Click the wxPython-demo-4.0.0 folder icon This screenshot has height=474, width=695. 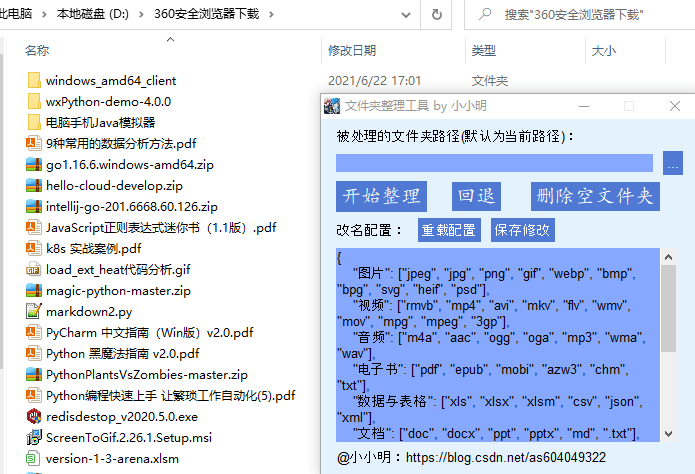[34, 101]
